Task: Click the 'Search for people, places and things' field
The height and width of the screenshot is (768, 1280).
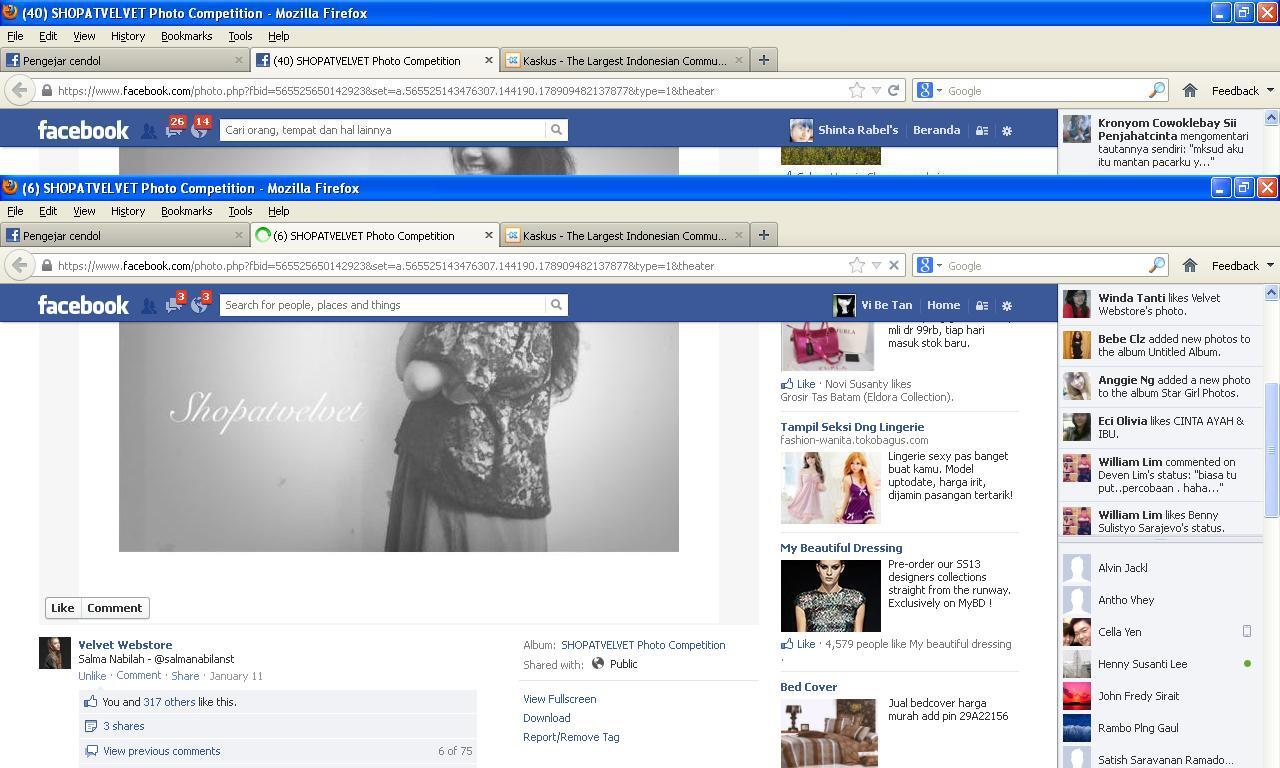Action: click(x=383, y=305)
